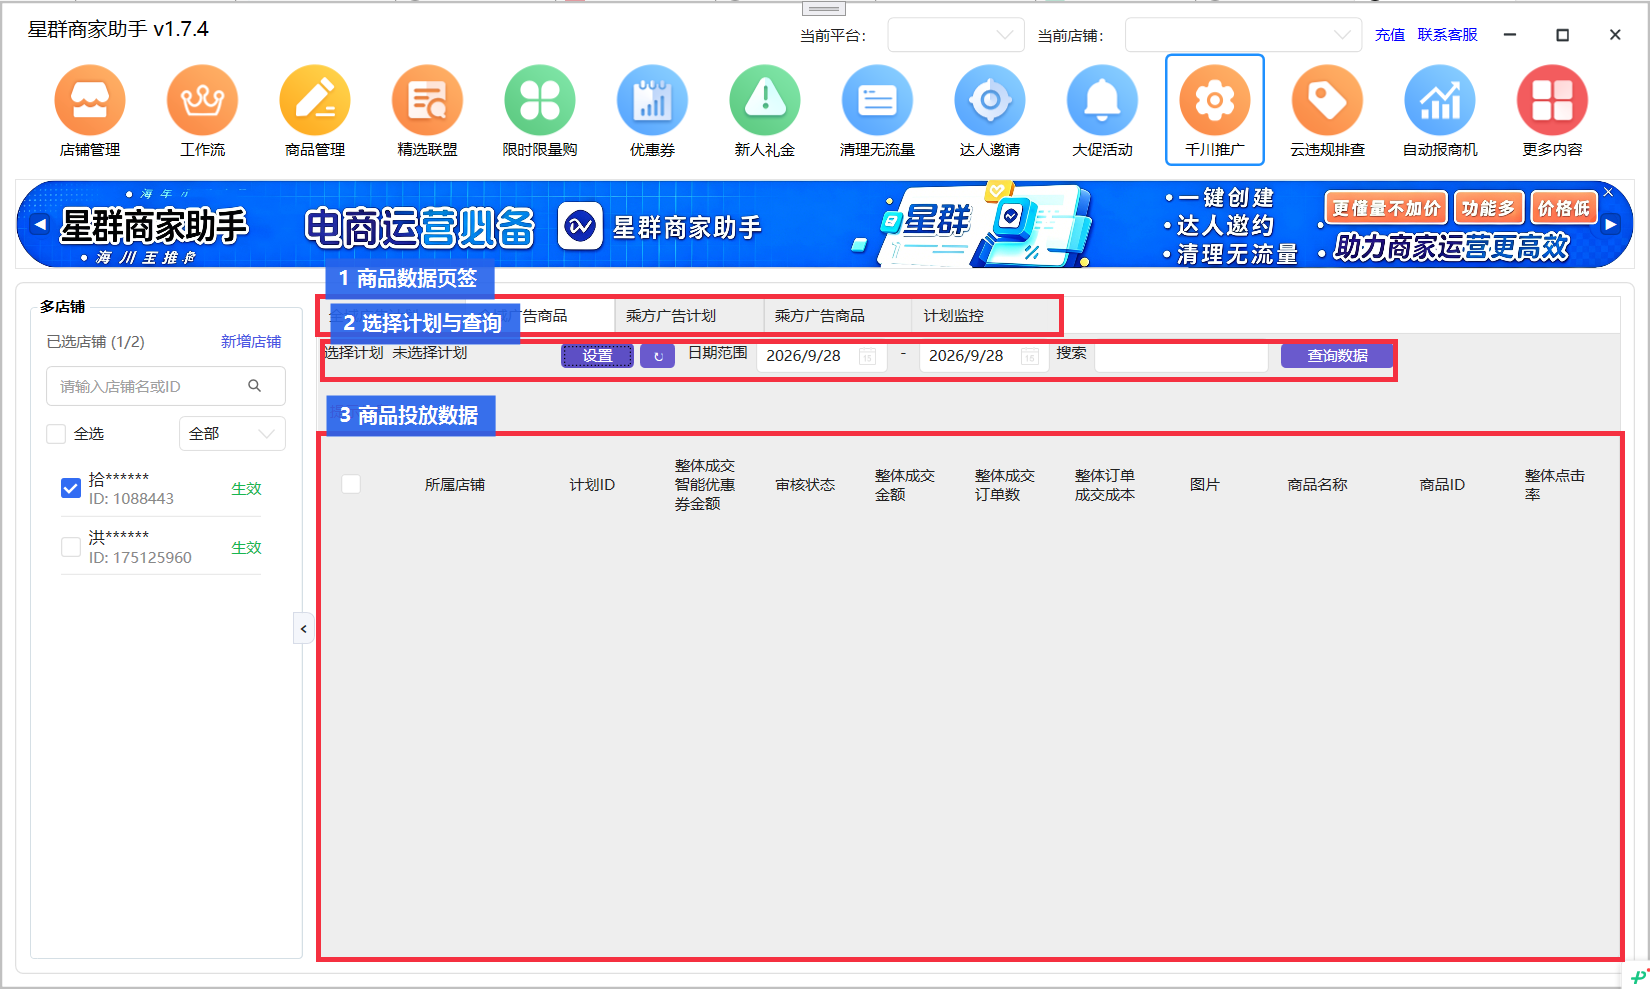Screen dimensions: 1650x989
Task: Open the 达人邀请 icon
Action: point(990,100)
